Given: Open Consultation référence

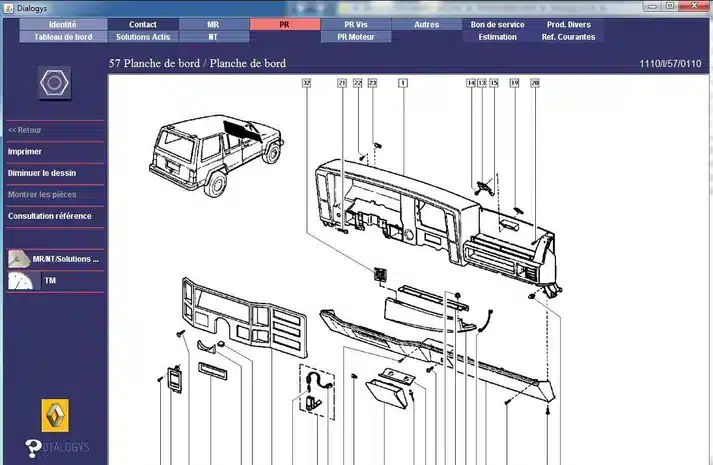Looking at the screenshot, I should pos(50,216).
